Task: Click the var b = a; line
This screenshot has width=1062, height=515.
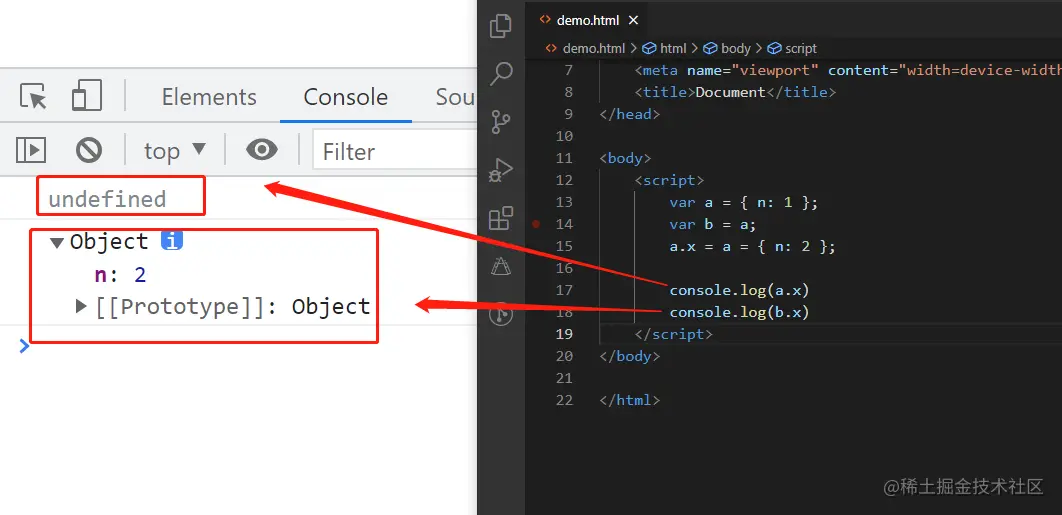Action: [x=713, y=224]
